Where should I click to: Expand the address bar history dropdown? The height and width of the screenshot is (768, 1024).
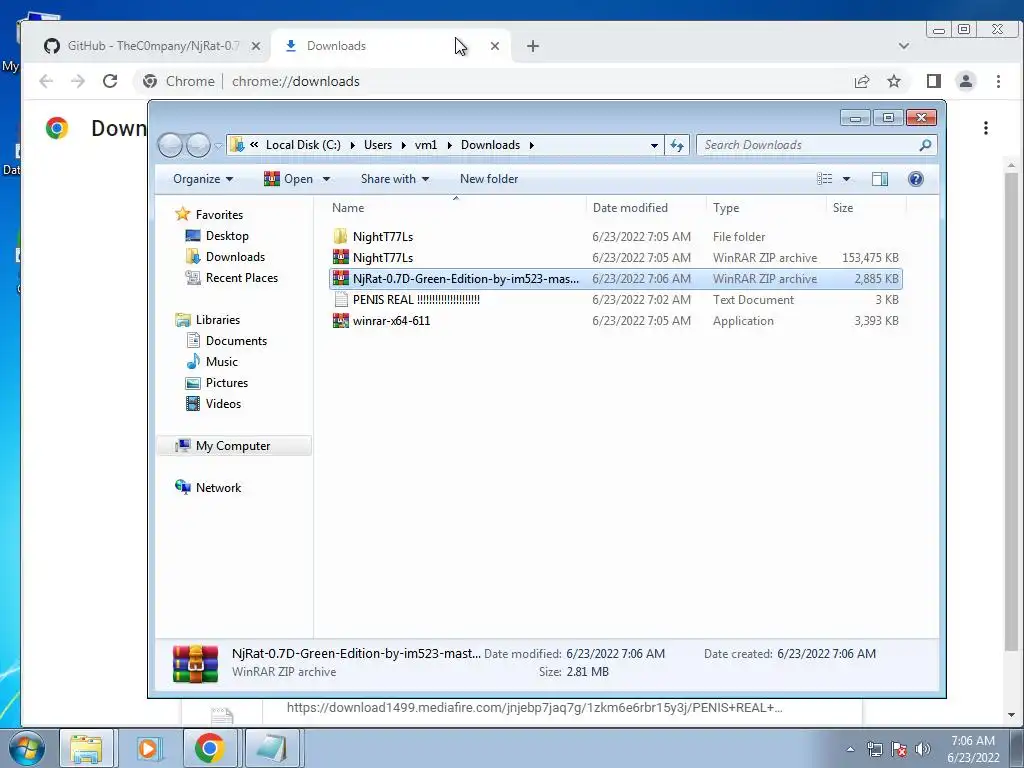click(x=654, y=145)
